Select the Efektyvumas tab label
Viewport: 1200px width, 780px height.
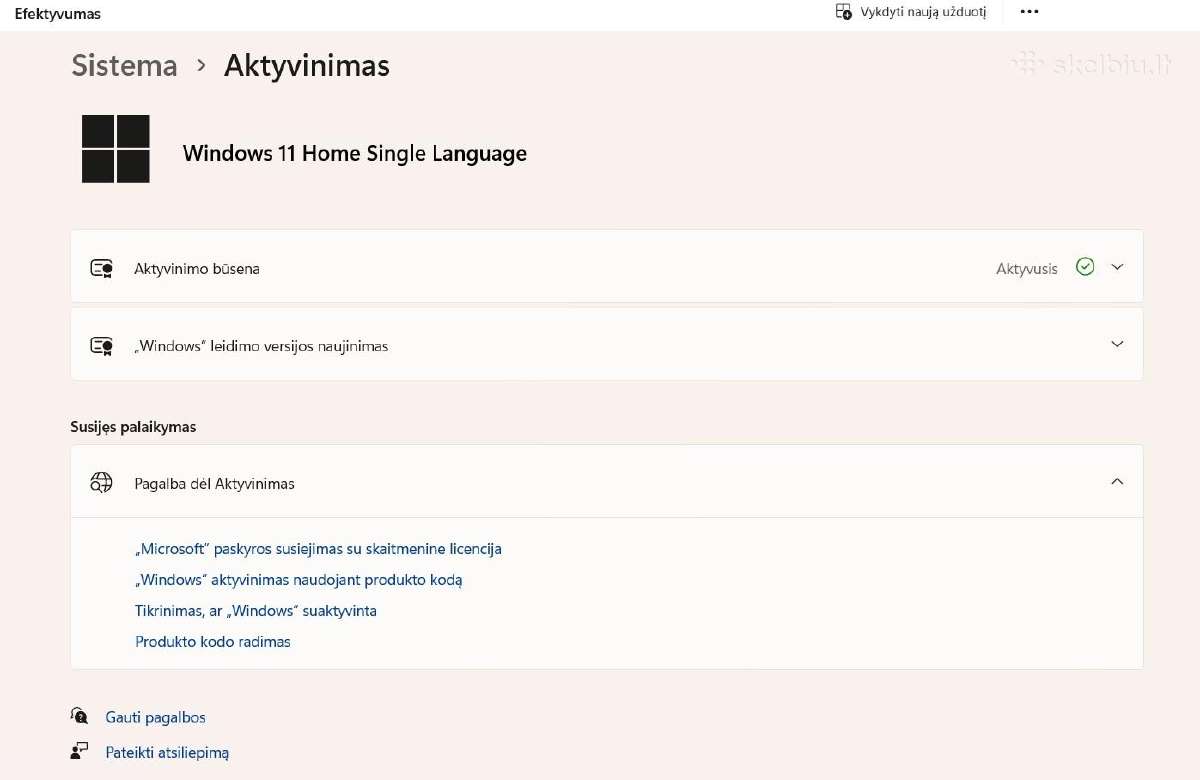coord(58,14)
